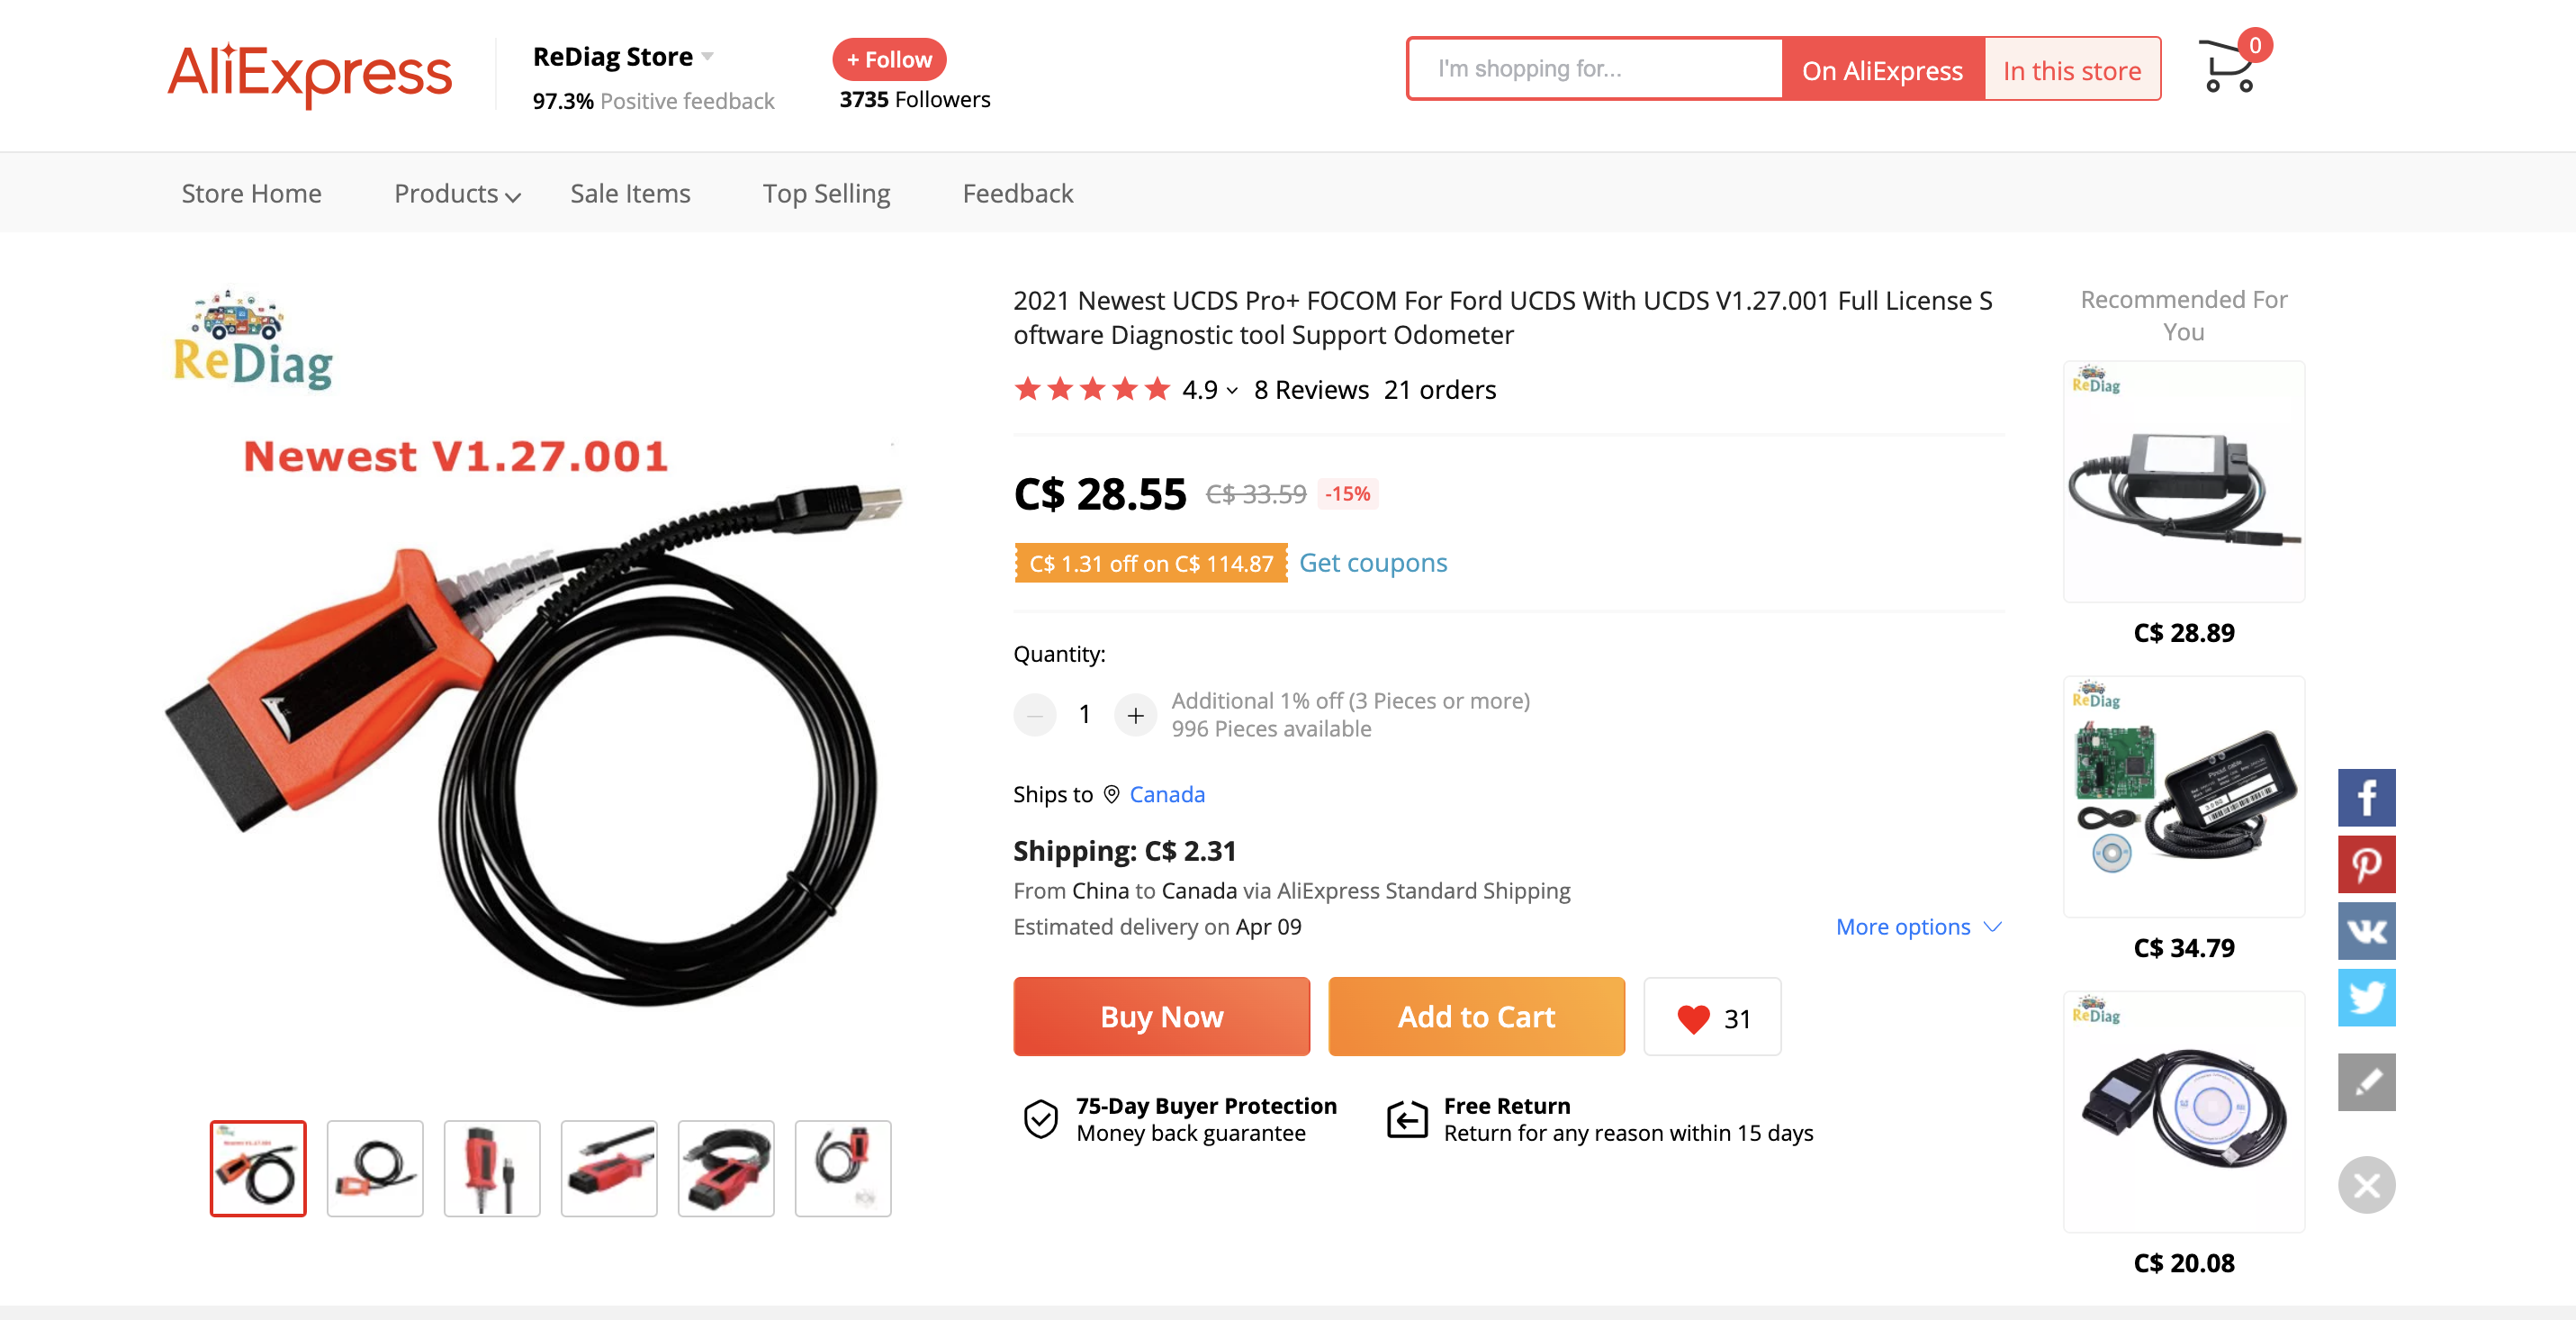The image size is (2576, 1320).
Task: Open the Top Selling tab
Action: (826, 194)
